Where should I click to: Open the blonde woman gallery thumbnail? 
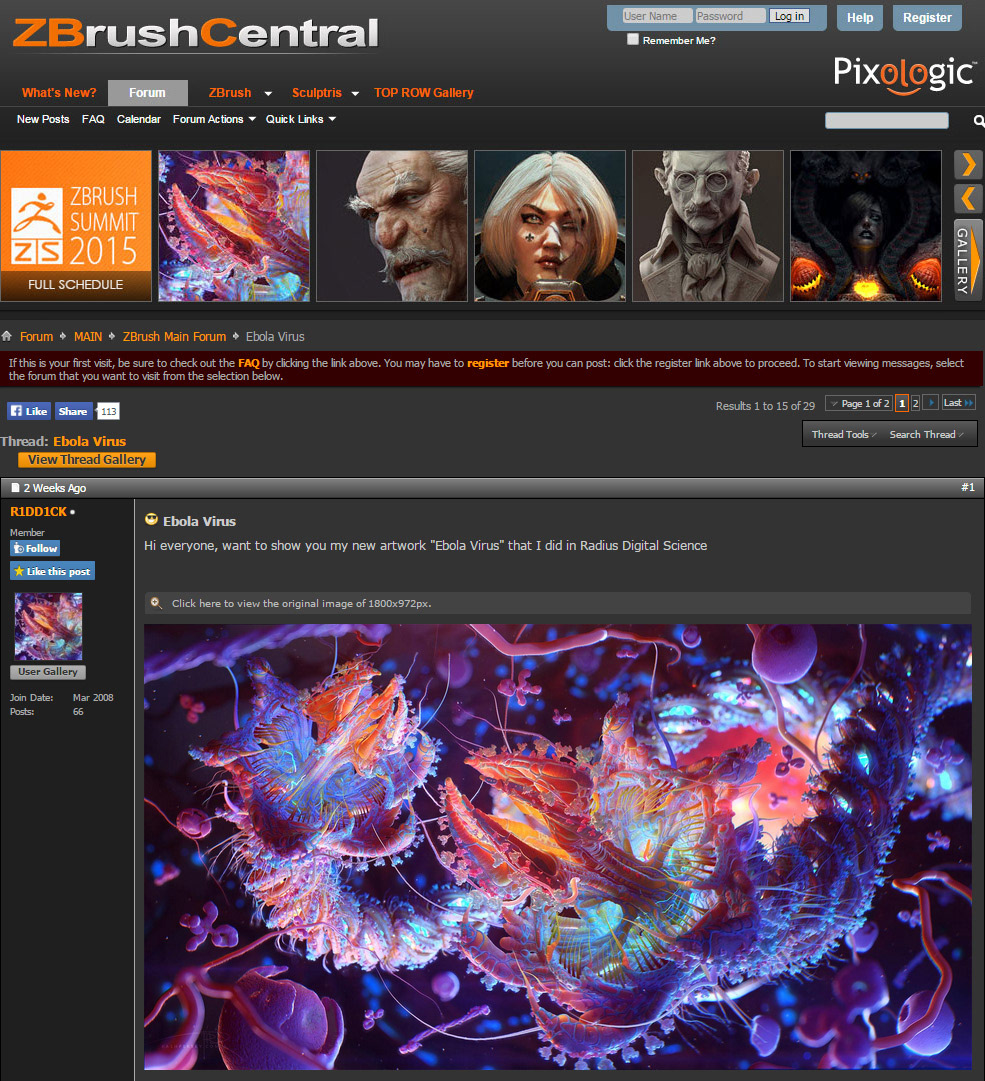550,226
